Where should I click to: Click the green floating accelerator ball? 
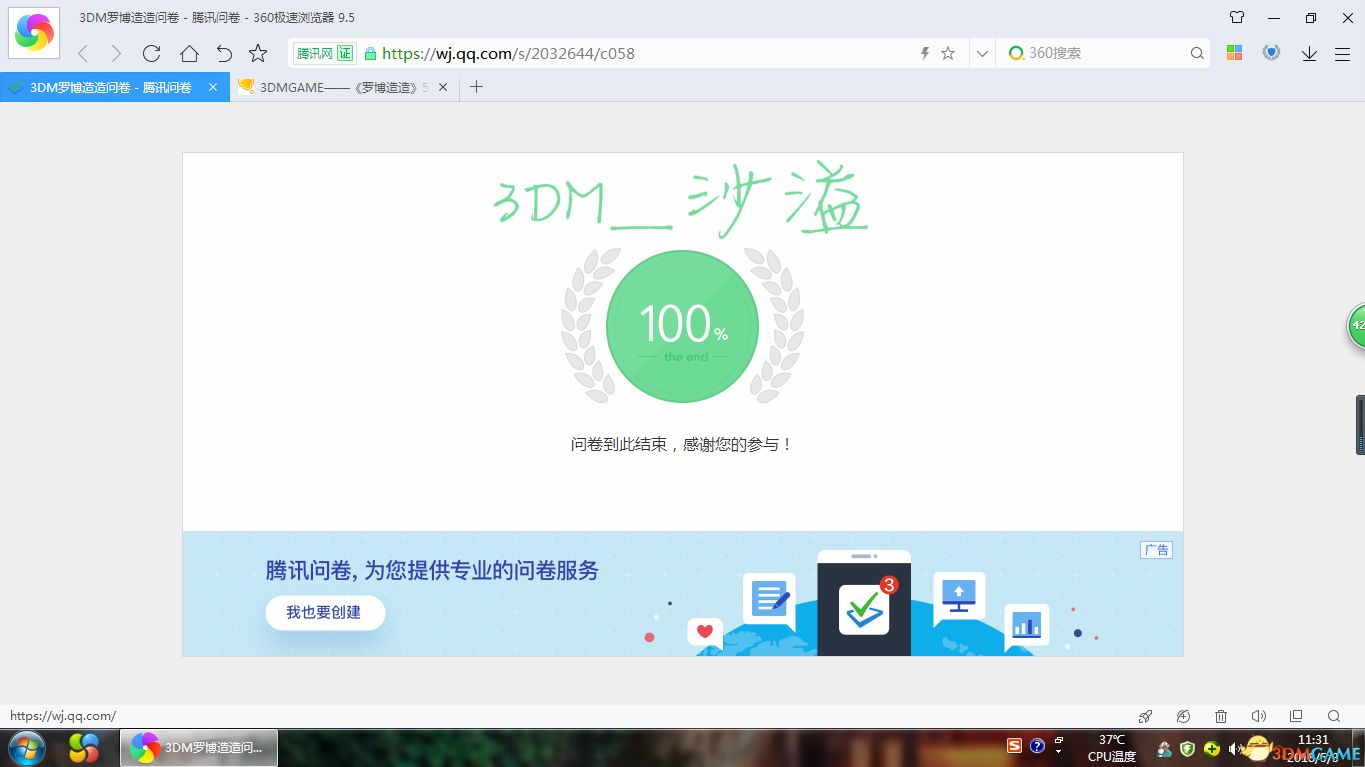1357,325
